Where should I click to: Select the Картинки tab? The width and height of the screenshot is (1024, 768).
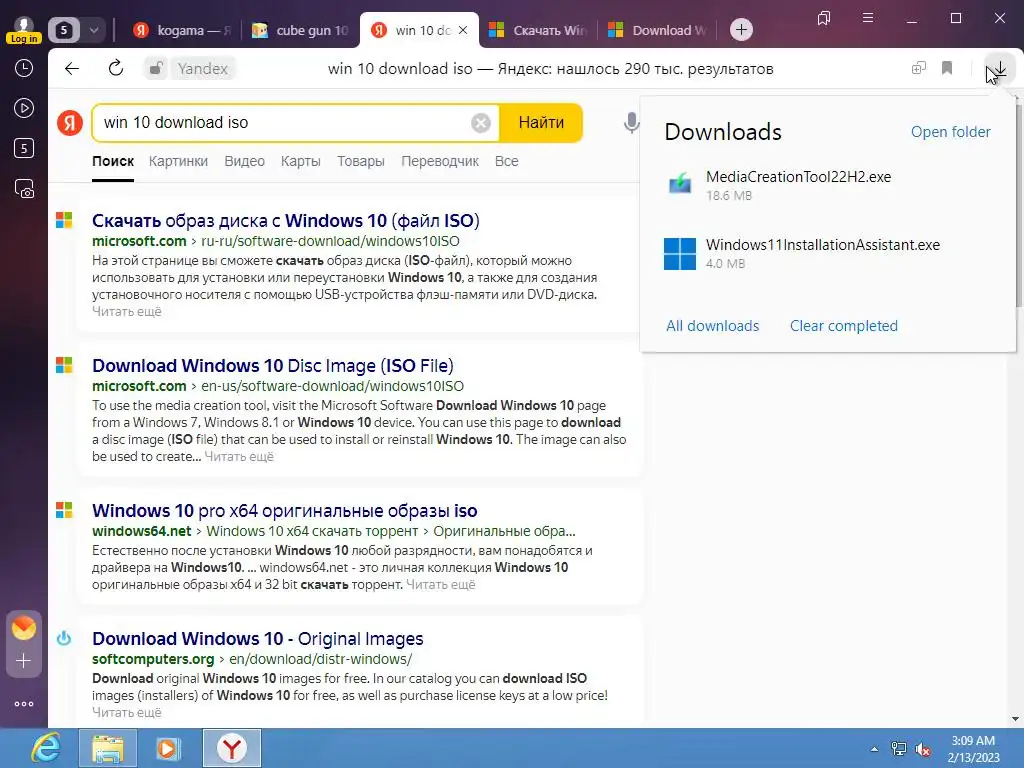click(178, 161)
